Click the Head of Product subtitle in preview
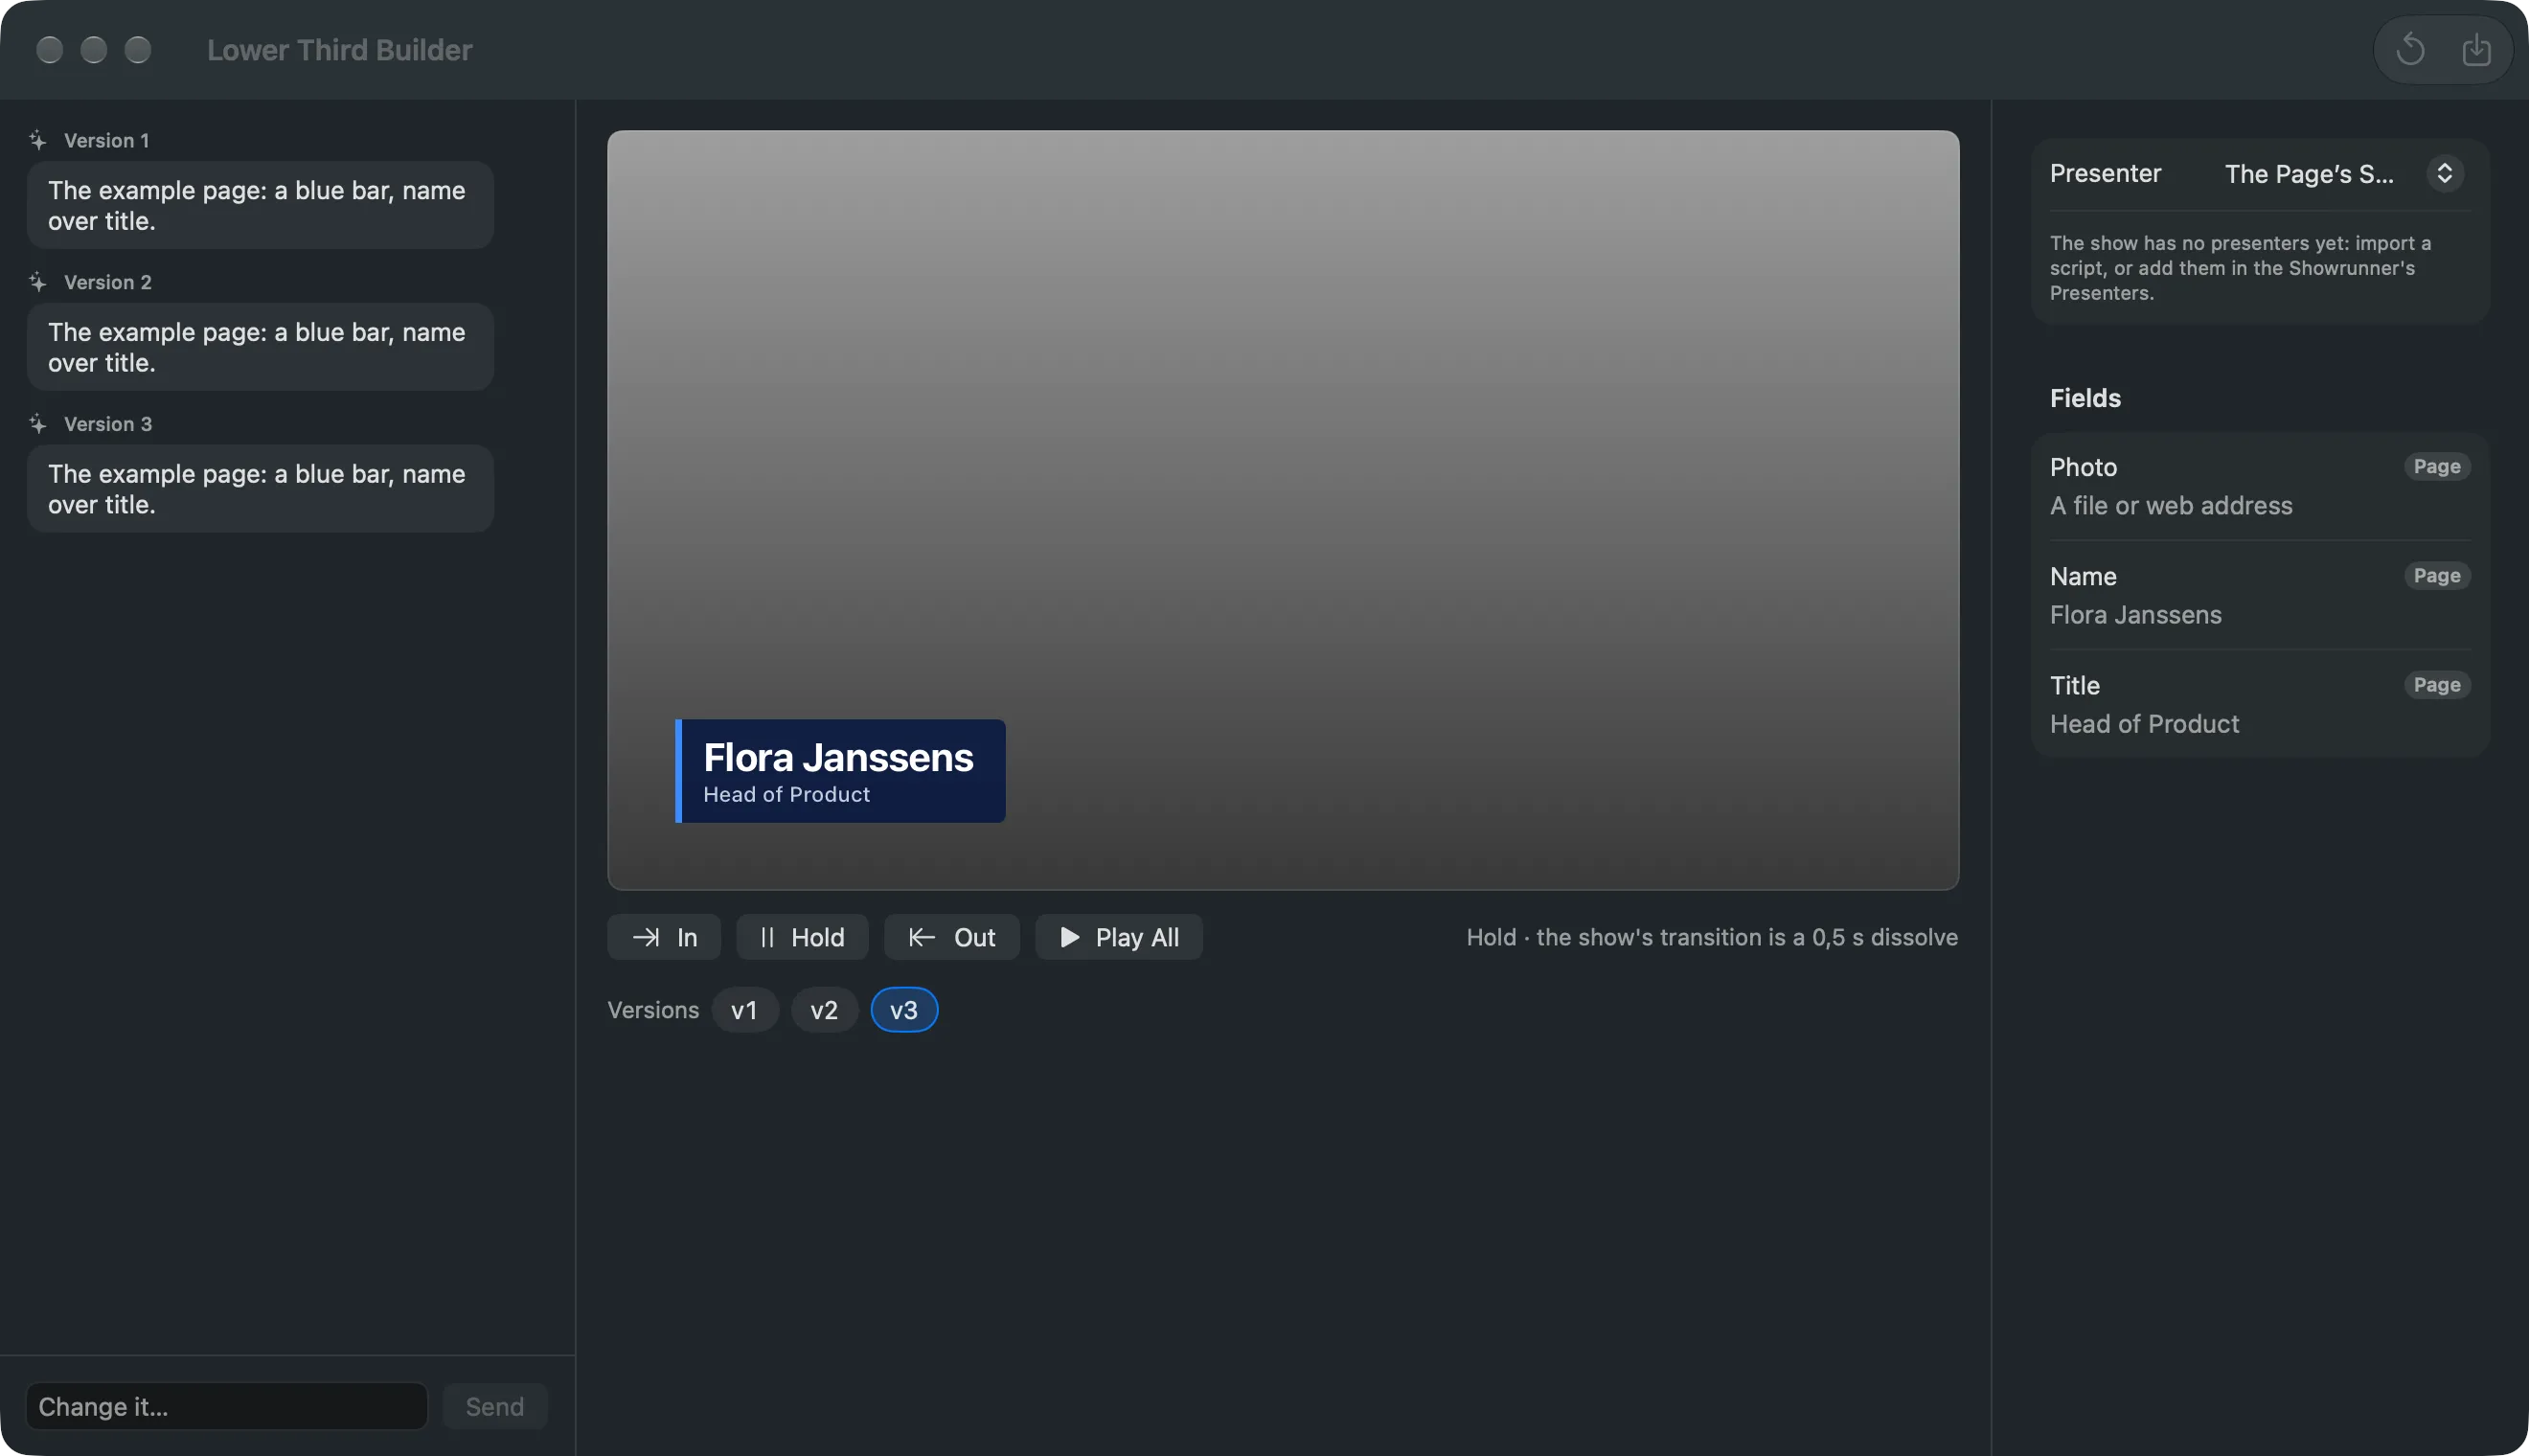2529x1456 pixels. pos(786,795)
